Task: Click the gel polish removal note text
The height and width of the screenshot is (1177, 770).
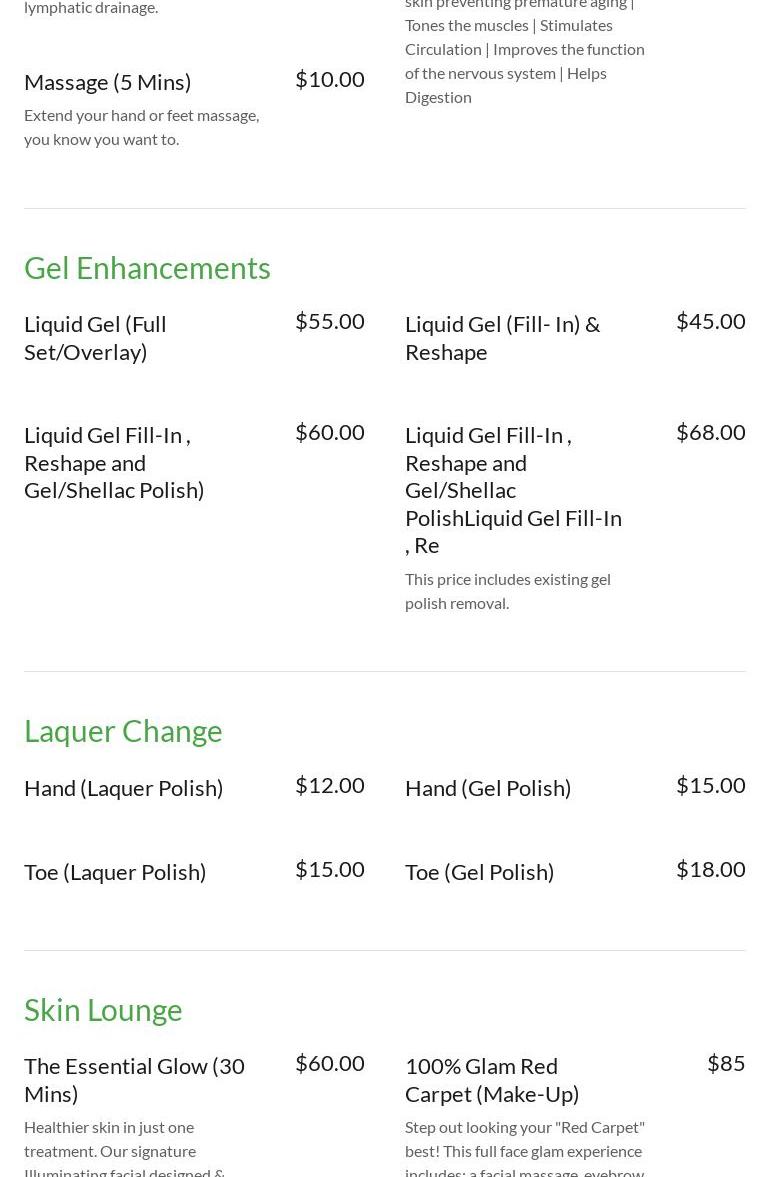Action: (507, 591)
